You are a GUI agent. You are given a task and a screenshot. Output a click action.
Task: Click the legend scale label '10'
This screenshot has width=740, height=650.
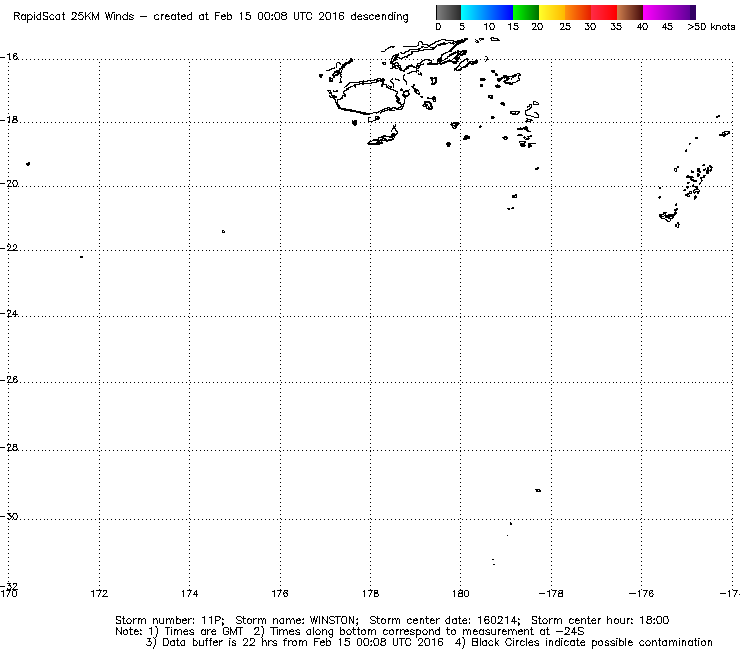489,27
